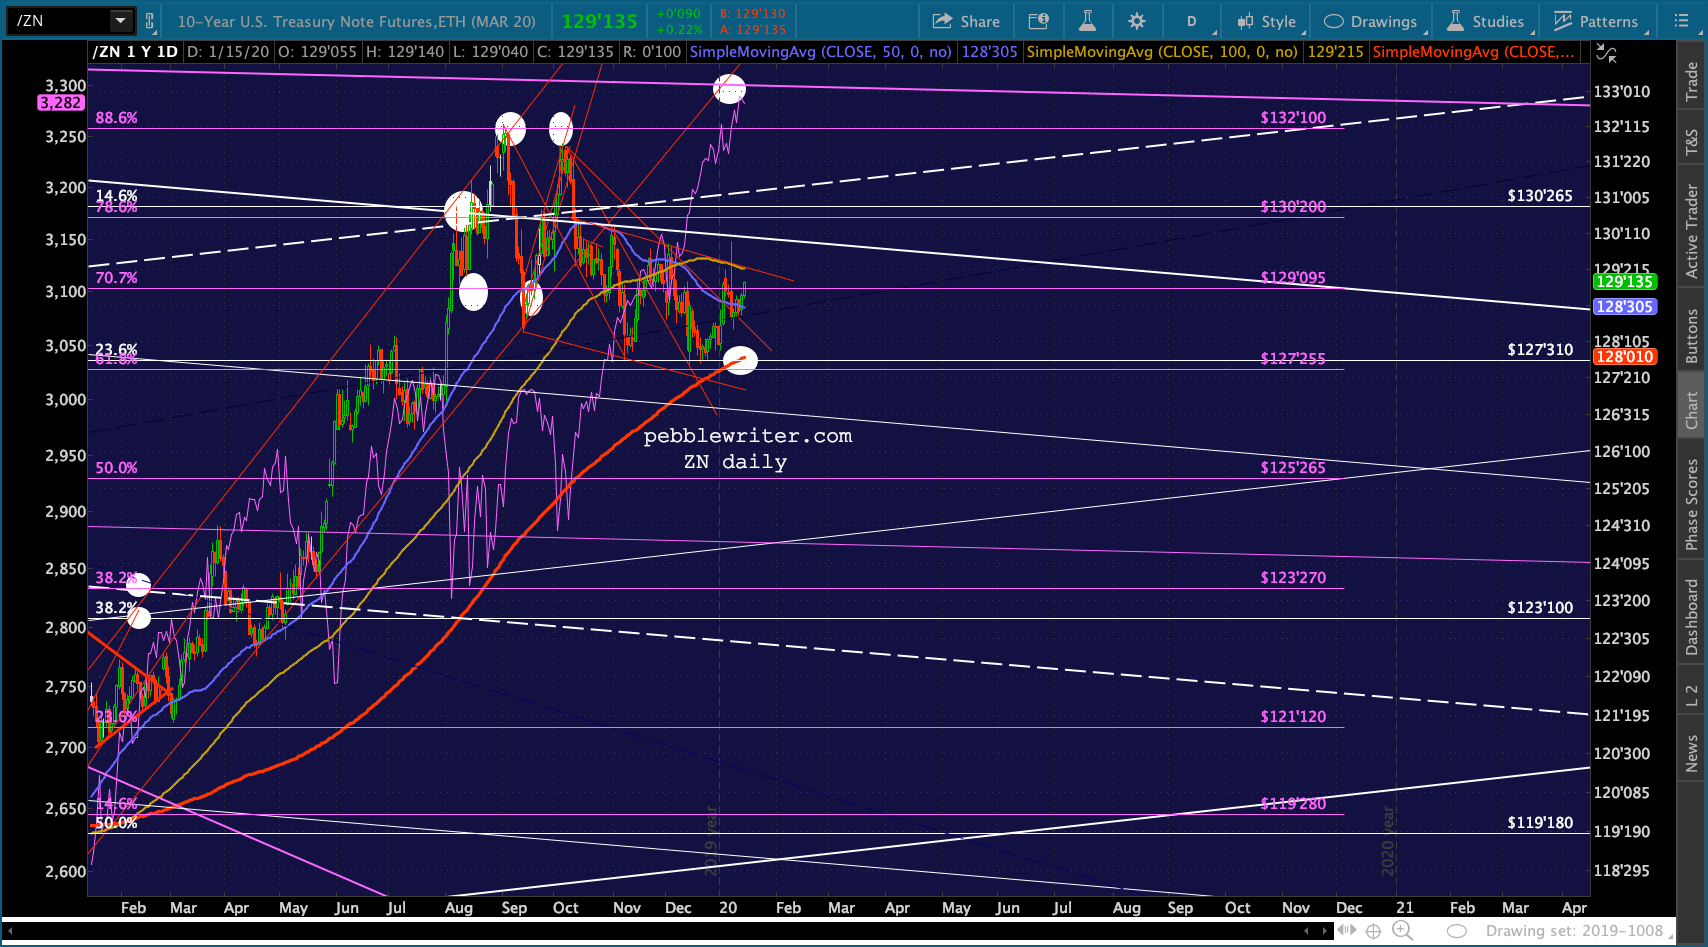
Task: Open the Drawings dropdown menu
Action: click(x=1370, y=21)
